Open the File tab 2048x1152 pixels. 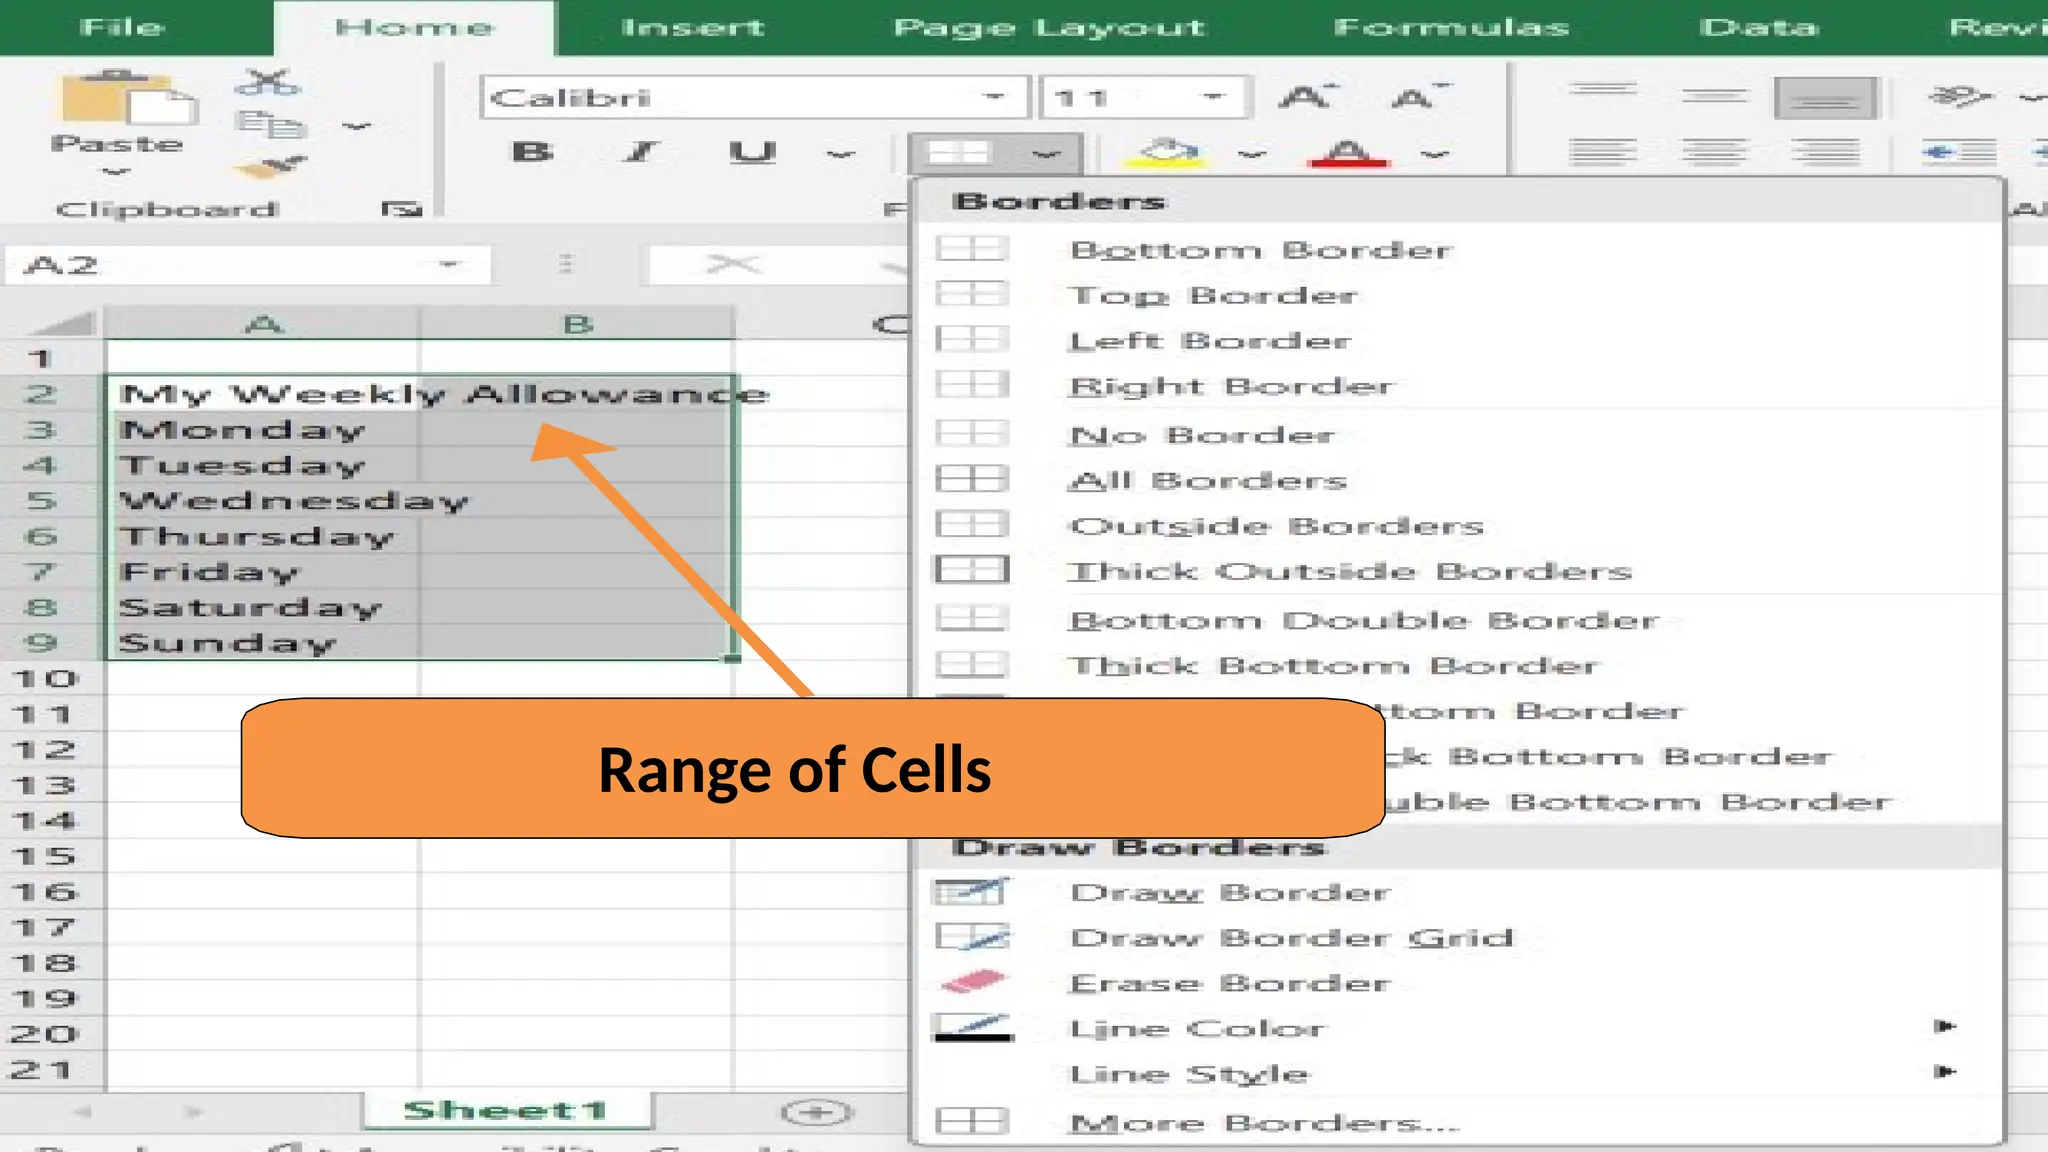click(x=122, y=27)
